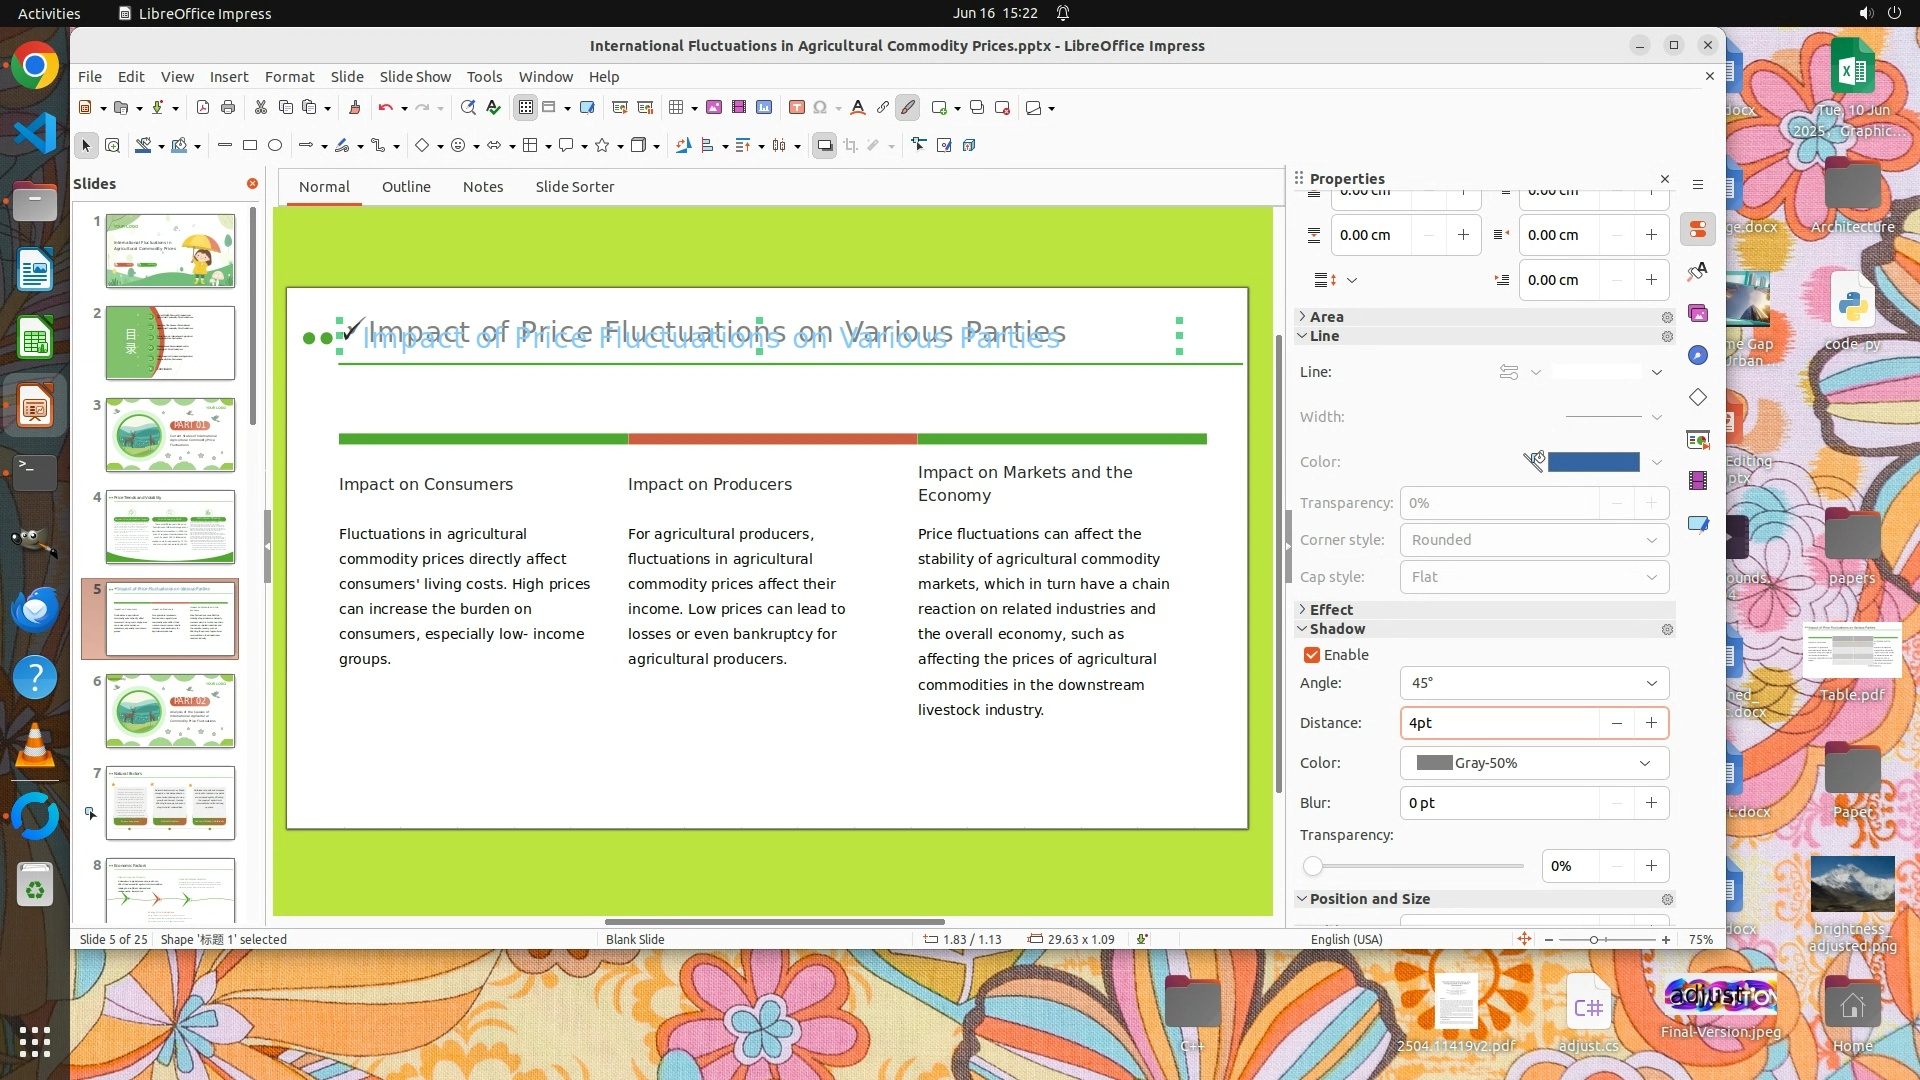Toggle the Display Grid icon
This screenshot has width=1920, height=1080.
point(526,108)
